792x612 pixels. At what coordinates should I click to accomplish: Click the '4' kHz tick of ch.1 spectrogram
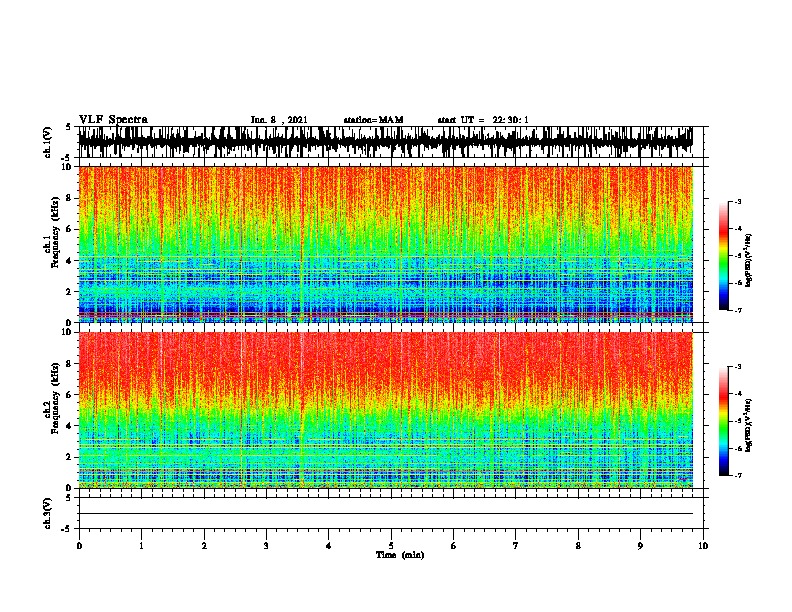click(70, 261)
